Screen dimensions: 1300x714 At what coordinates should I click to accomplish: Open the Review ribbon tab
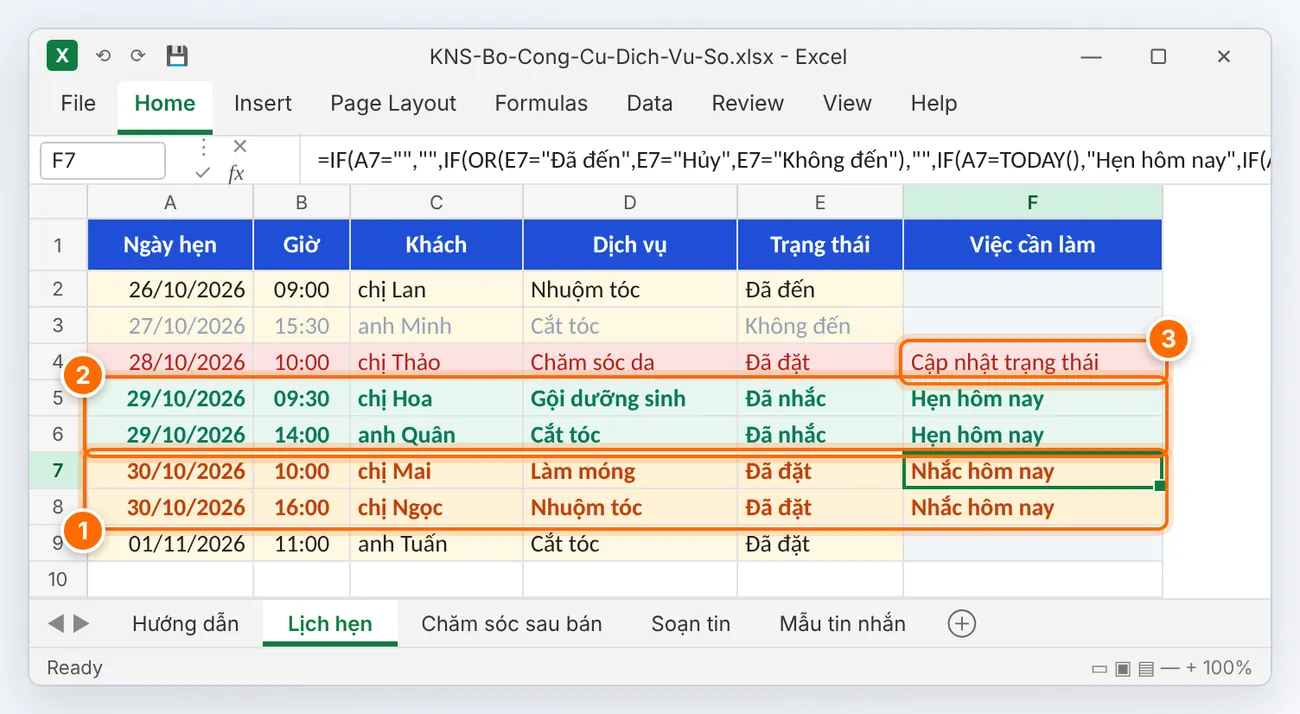748,103
